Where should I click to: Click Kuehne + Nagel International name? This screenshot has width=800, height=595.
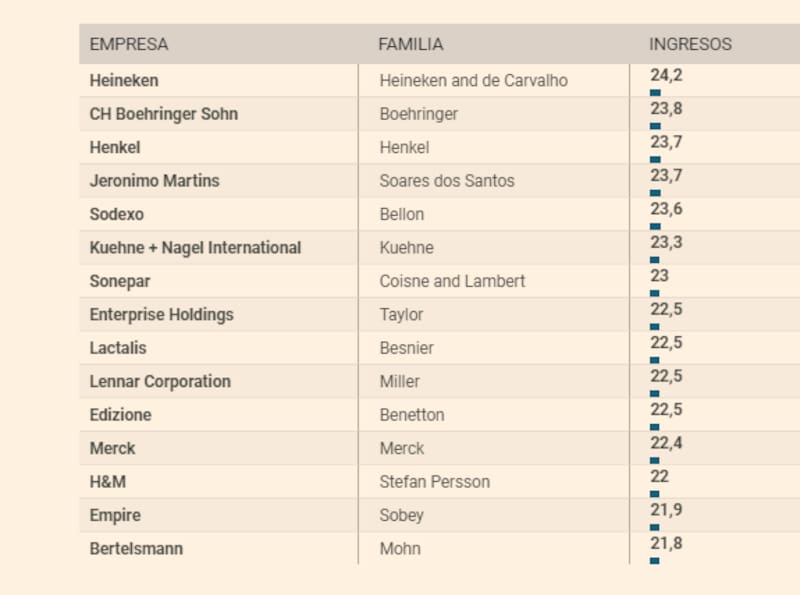[195, 248]
